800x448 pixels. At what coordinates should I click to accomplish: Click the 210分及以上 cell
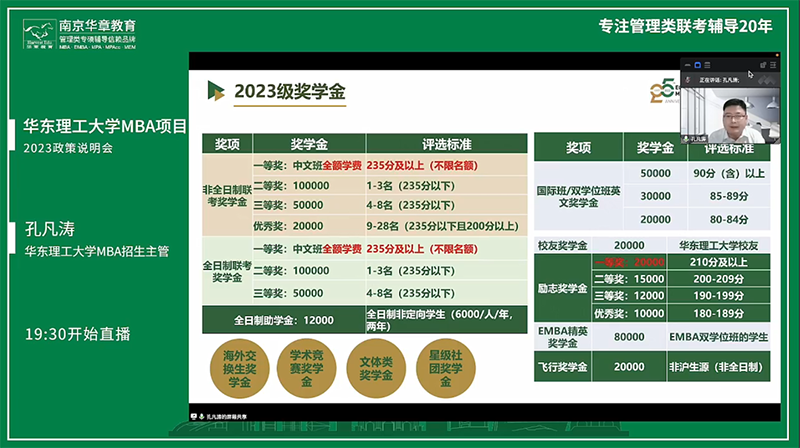718,262
